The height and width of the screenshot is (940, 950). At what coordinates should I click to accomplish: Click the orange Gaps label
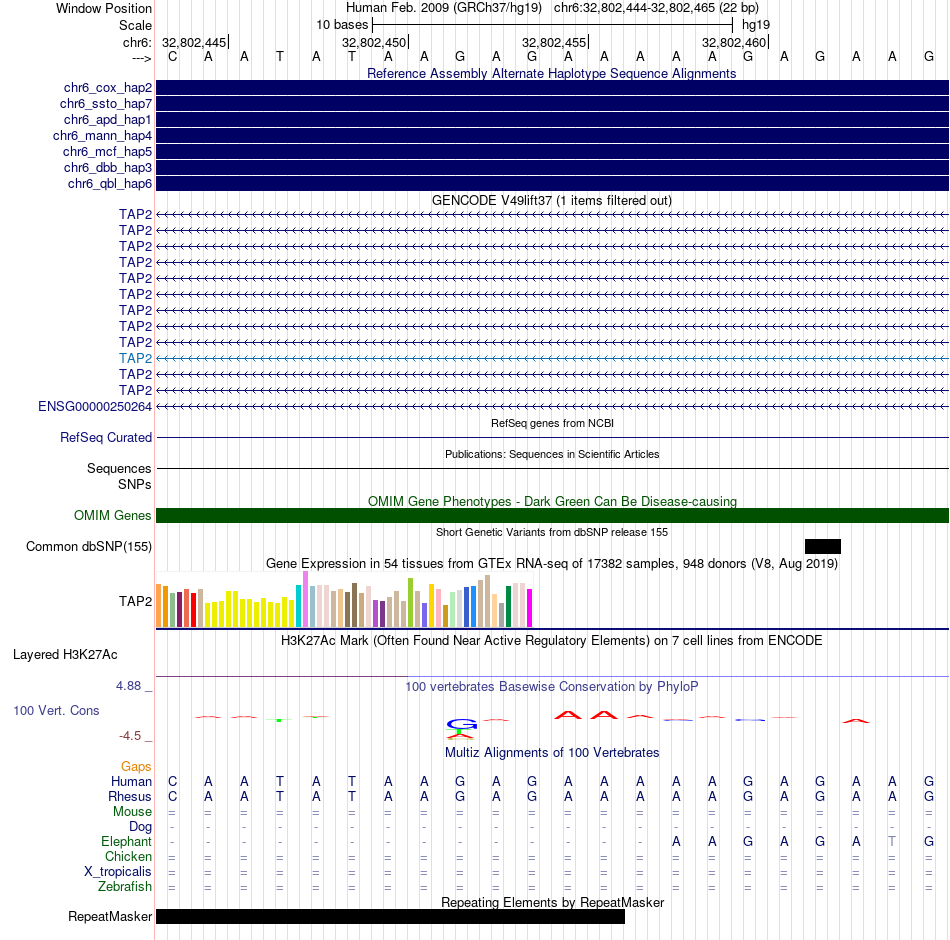coord(136,767)
